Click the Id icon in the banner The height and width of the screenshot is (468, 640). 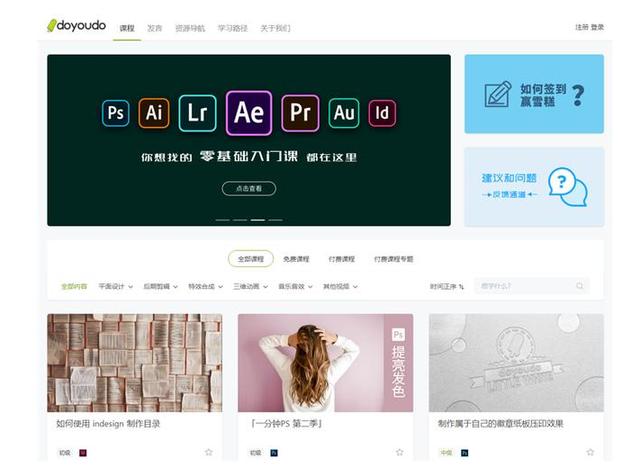click(x=382, y=113)
